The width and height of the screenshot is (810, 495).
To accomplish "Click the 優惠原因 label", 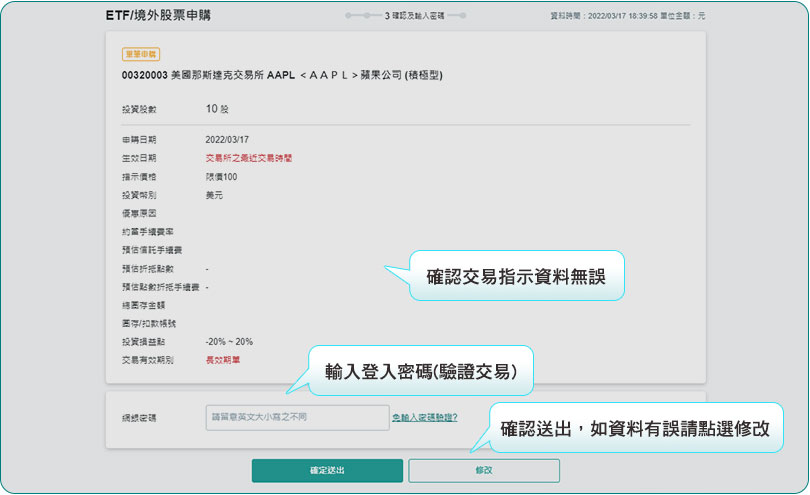I will pos(139,213).
